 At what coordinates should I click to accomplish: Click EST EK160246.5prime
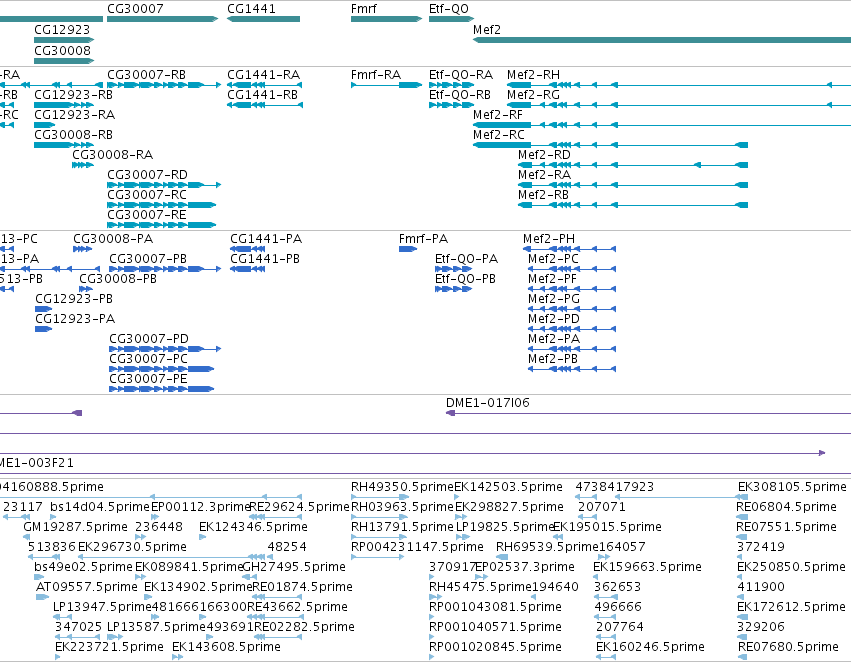pos(650,647)
